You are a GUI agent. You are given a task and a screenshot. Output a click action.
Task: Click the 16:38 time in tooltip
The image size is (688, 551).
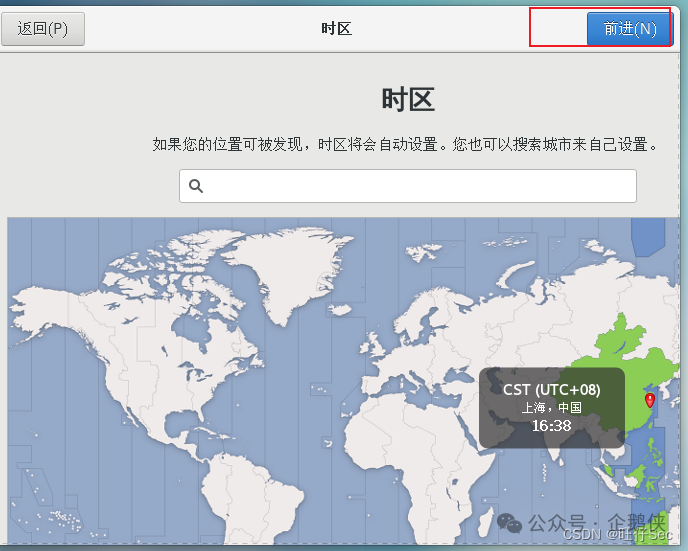click(x=552, y=426)
